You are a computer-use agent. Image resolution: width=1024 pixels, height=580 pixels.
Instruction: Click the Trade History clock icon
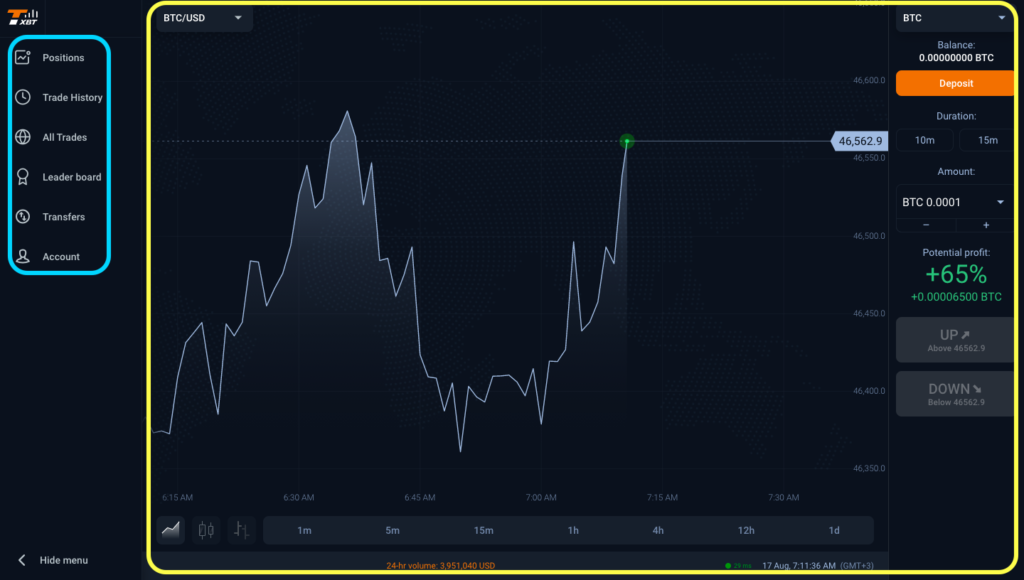click(23, 97)
